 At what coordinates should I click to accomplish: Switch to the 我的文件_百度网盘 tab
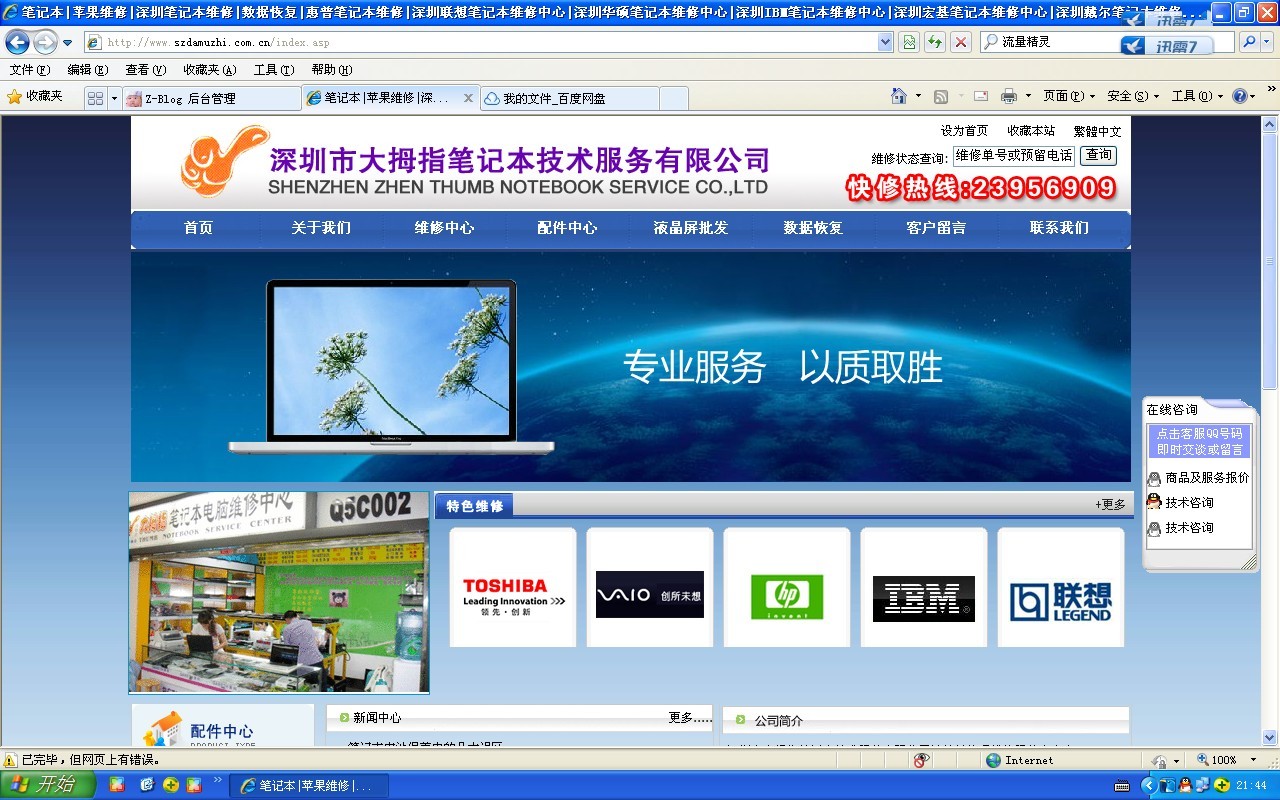click(569, 98)
